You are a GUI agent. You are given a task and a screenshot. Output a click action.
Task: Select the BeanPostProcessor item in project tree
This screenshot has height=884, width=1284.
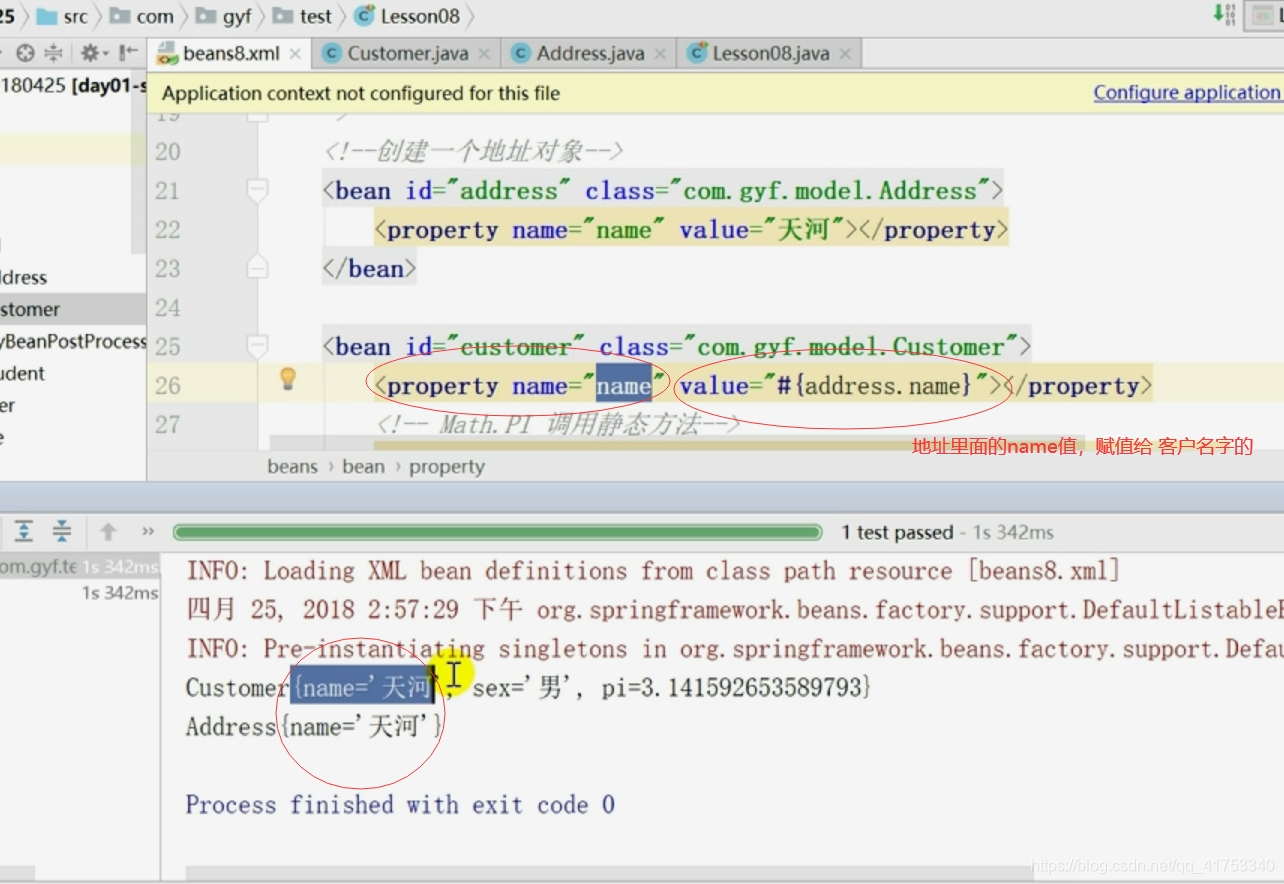[73, 341]
